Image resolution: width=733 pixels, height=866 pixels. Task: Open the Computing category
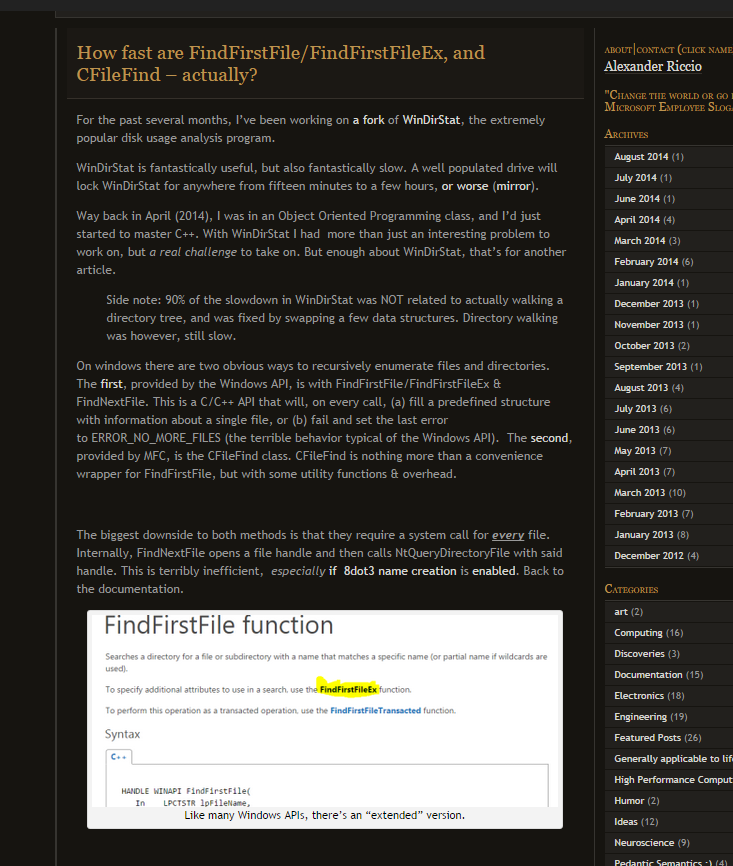[638, 633]
